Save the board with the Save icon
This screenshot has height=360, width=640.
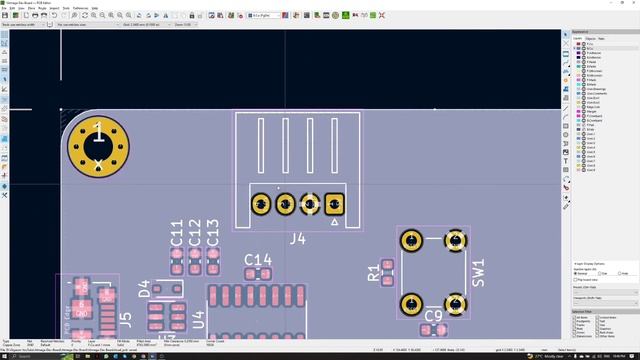(5, 15)
